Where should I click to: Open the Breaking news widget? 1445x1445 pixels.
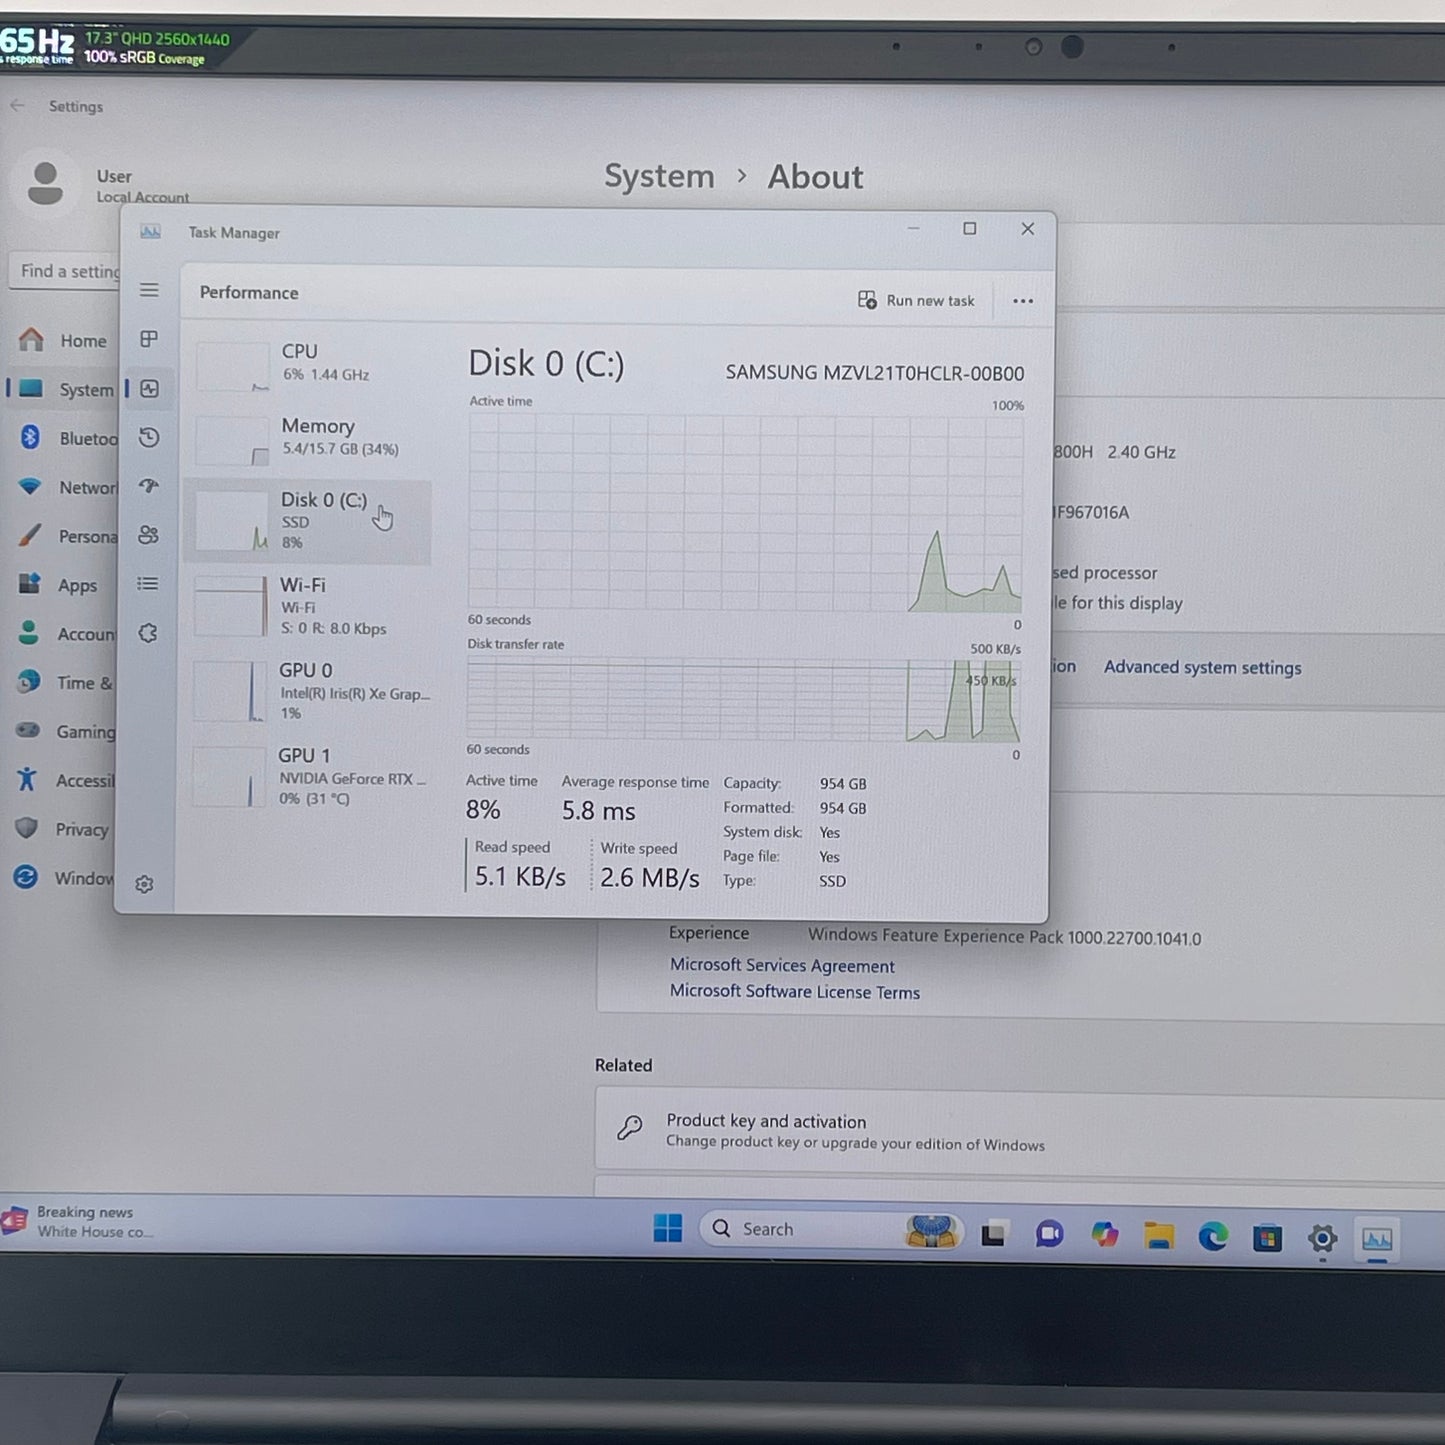(80, 1221)
